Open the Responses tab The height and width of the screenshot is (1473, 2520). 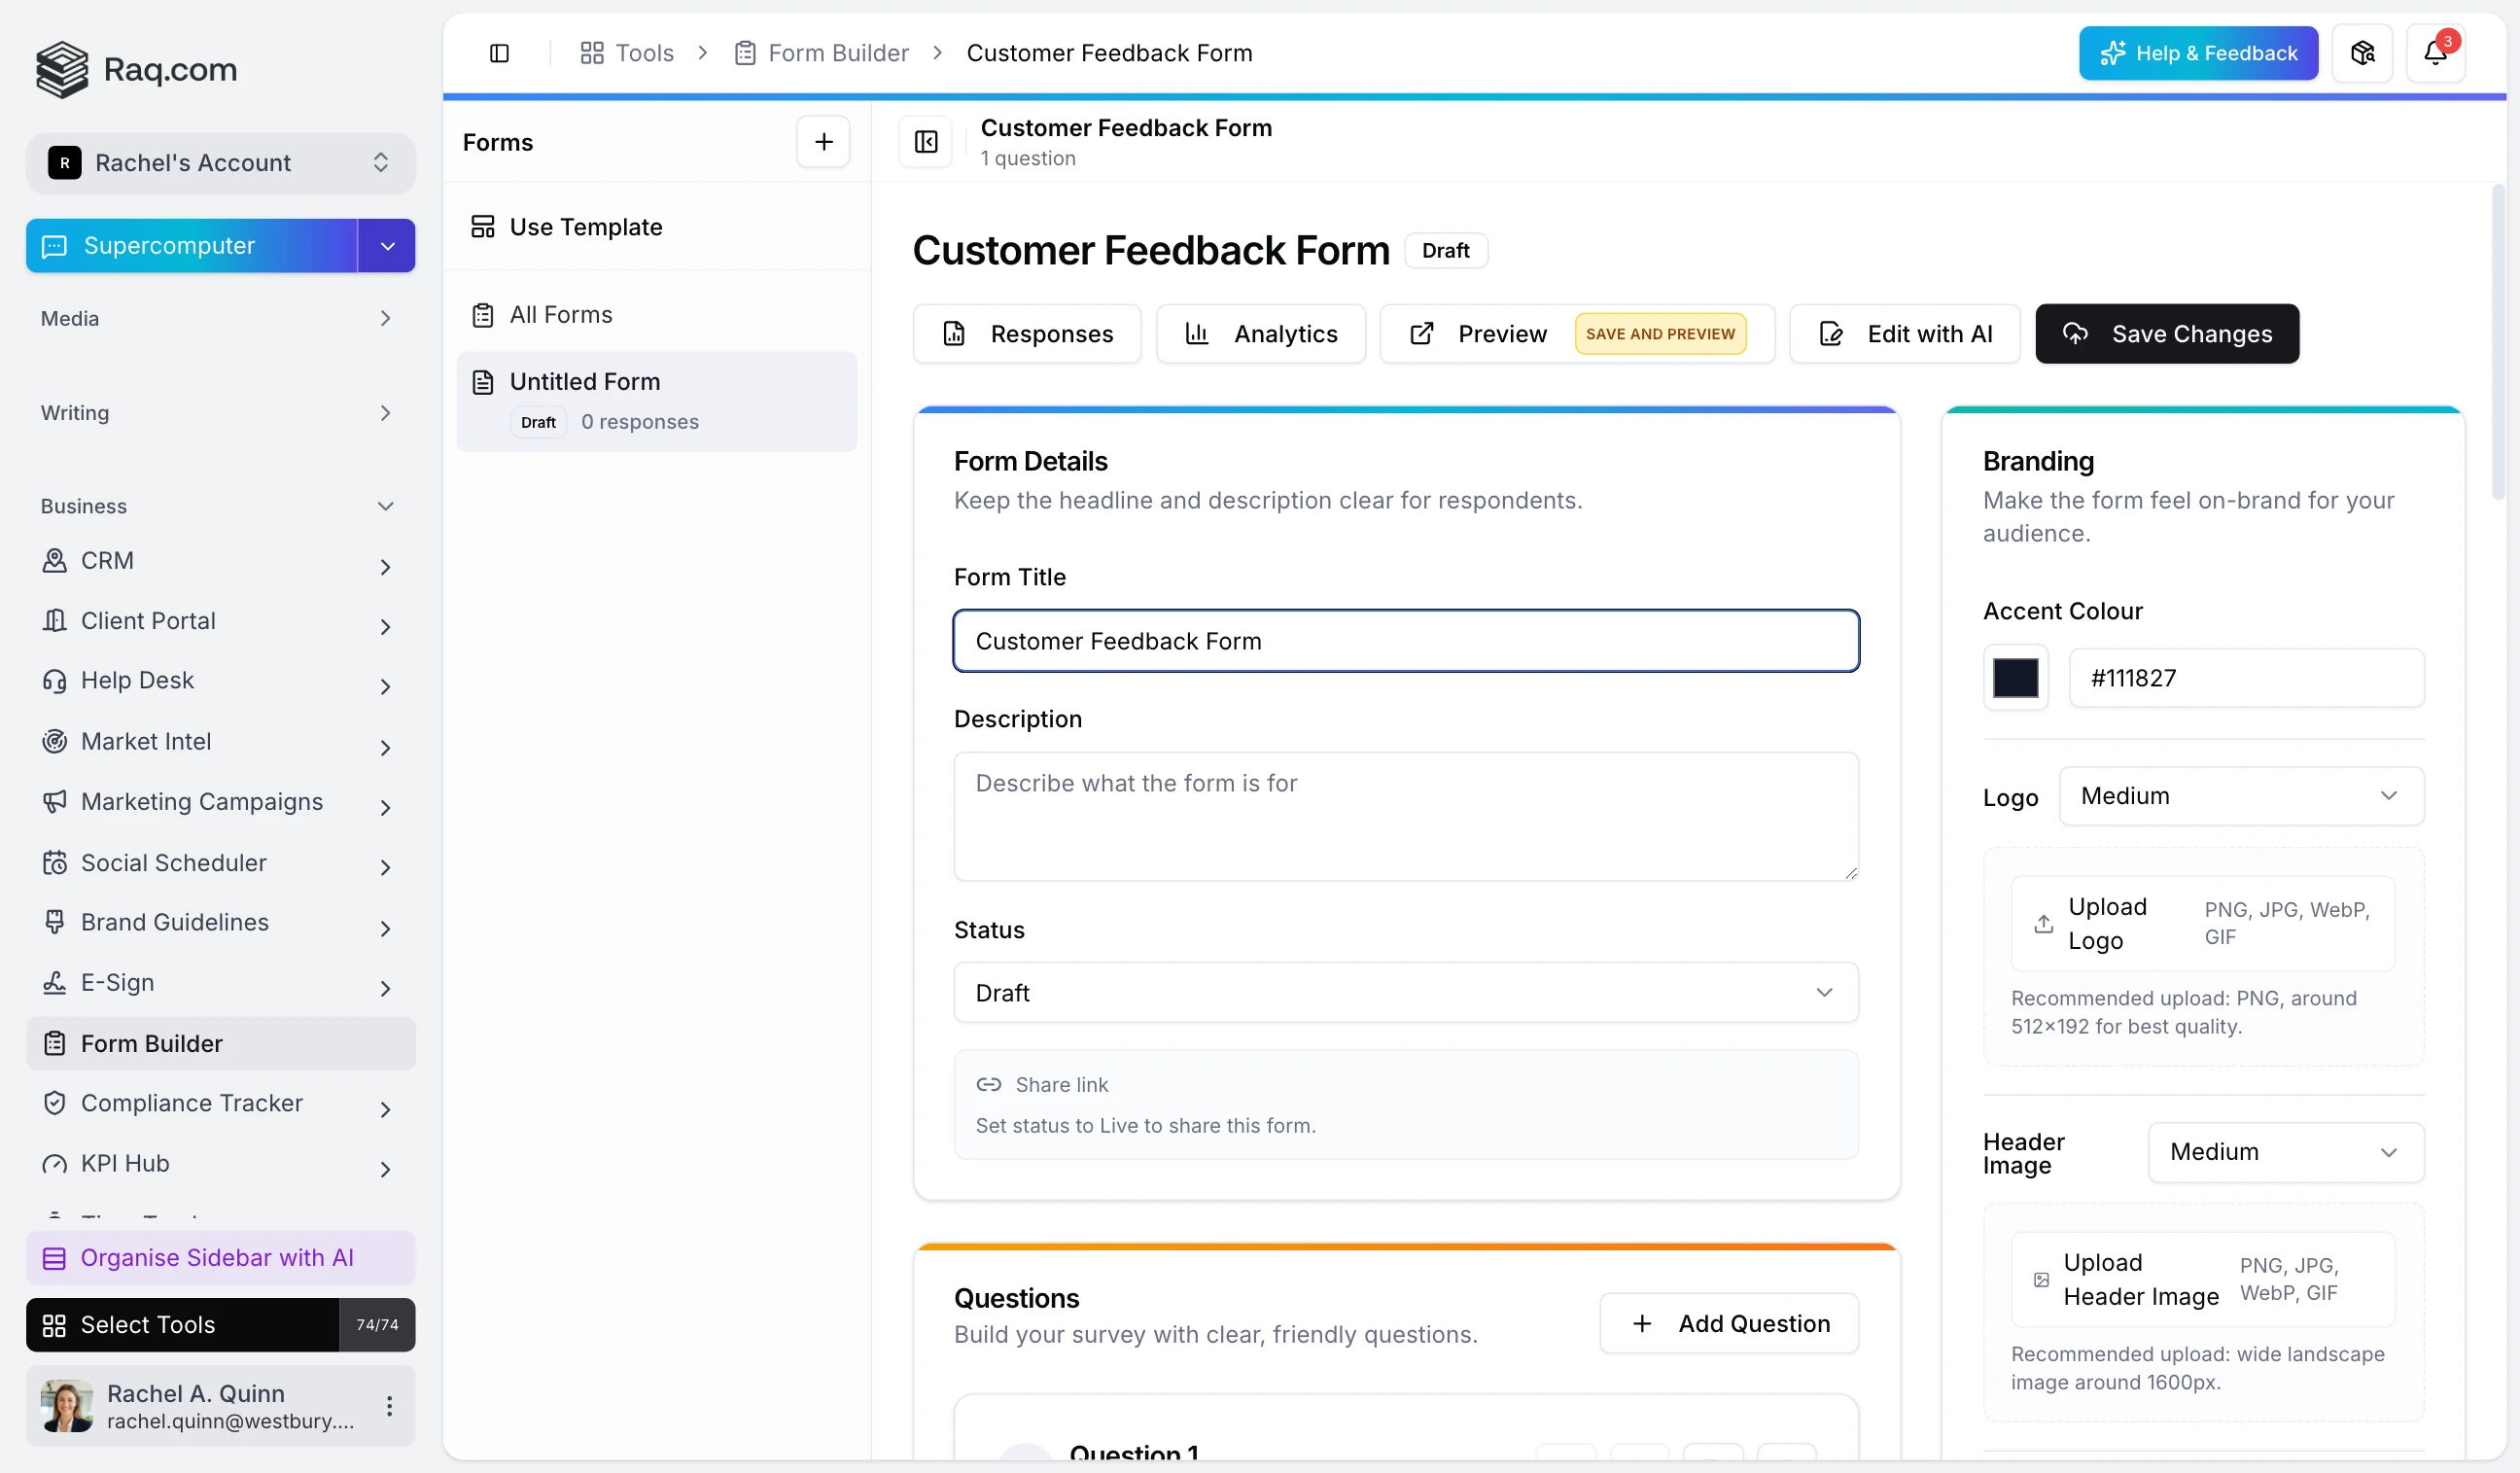pyautogui.click(x=1027, y=334)
